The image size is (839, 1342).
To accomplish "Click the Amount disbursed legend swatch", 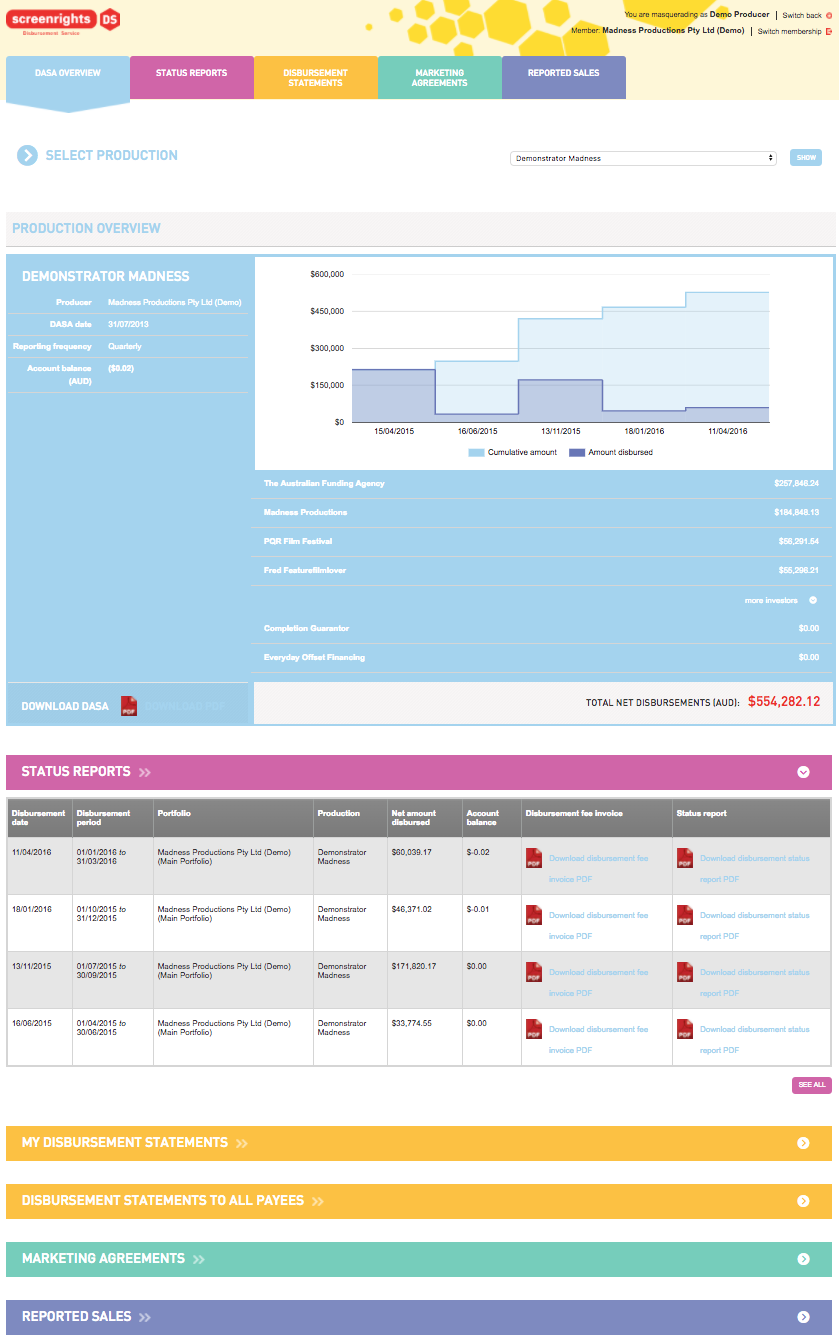I will (576, 453).
